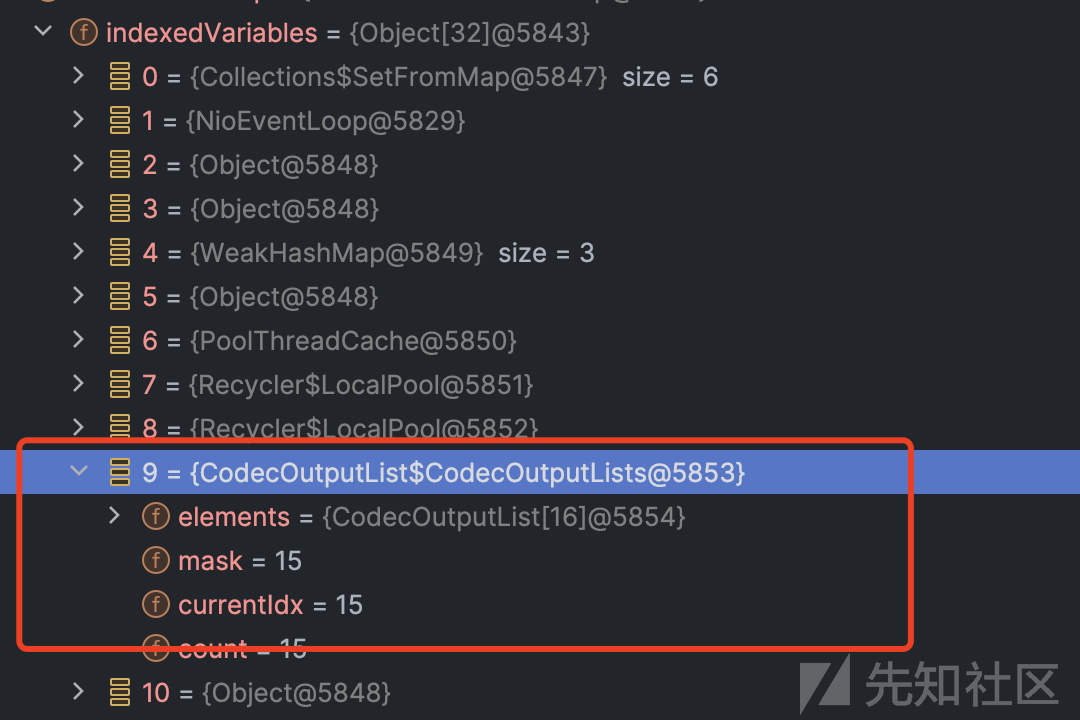
Task: Expand entry 10 Object@5848
Action: coord(79,692)
